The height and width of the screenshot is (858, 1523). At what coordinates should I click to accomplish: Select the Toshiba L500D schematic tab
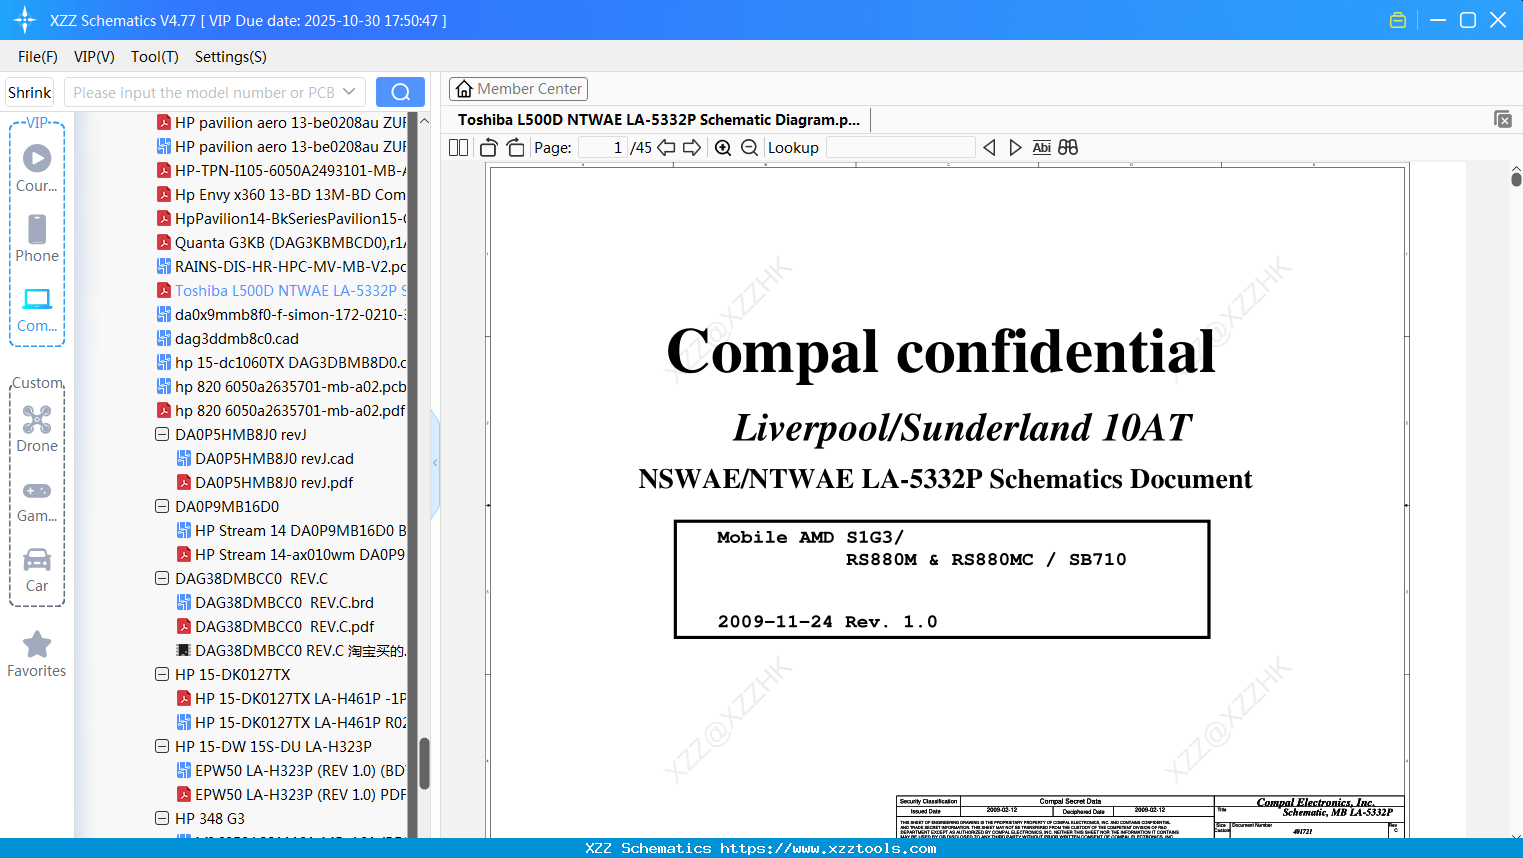[659, 120]
